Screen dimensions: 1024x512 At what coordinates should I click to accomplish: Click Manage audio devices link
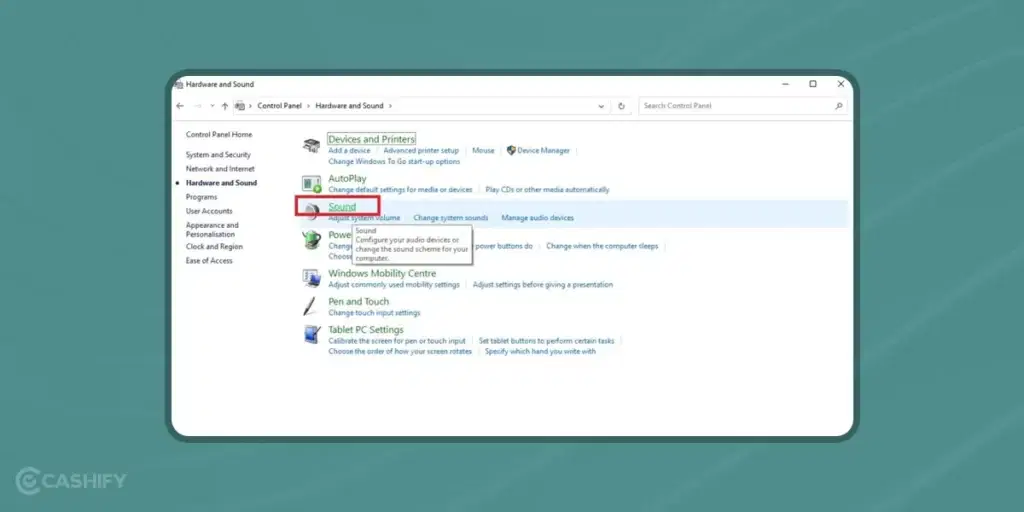click(537, 217)
